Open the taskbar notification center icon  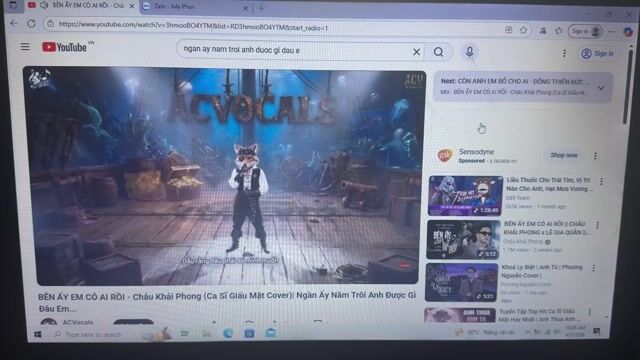597,331
